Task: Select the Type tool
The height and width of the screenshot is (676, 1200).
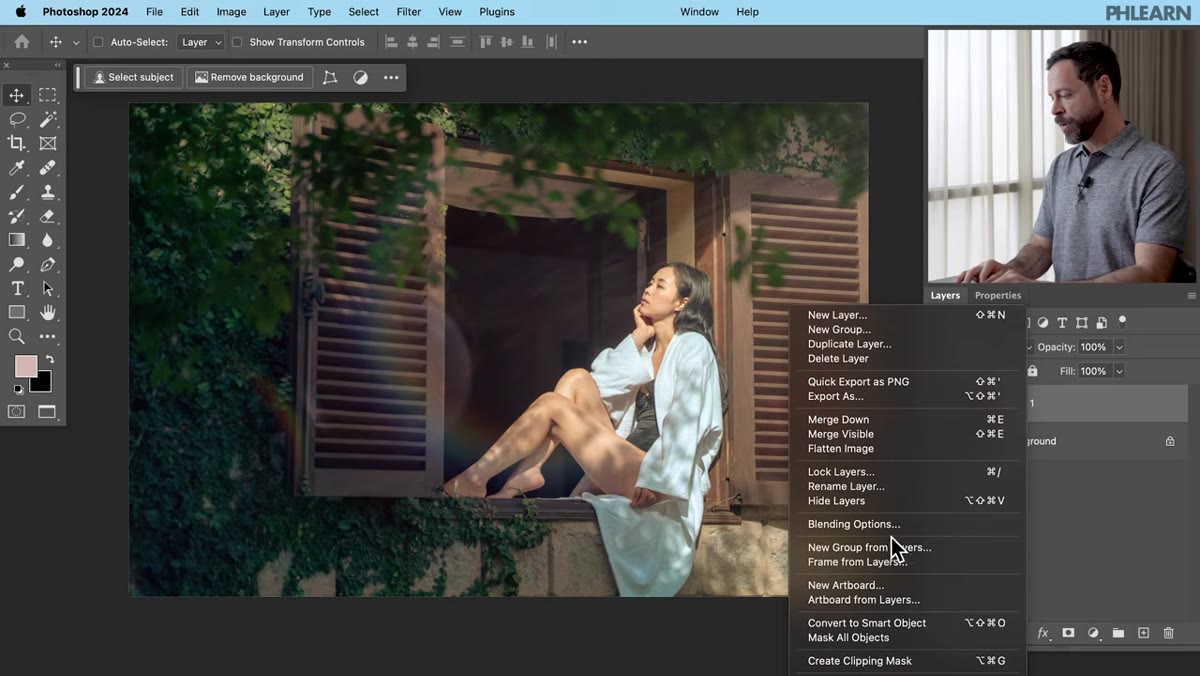Action: (16, 289)
